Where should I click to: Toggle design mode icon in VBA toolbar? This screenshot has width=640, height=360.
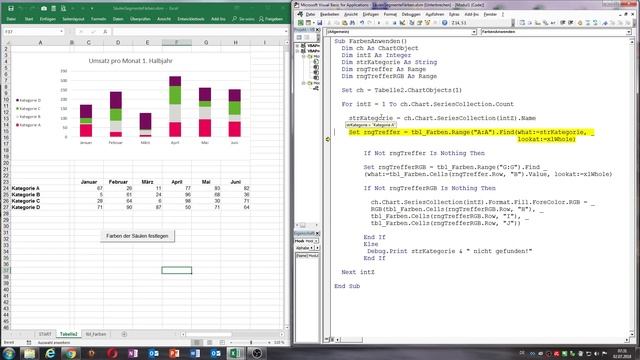(402, 23)
